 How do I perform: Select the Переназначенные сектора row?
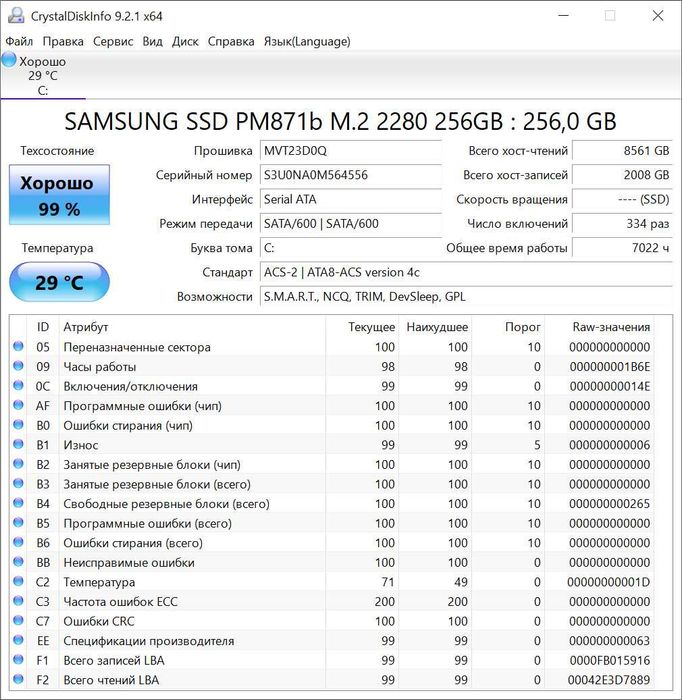tap(332, 347)
